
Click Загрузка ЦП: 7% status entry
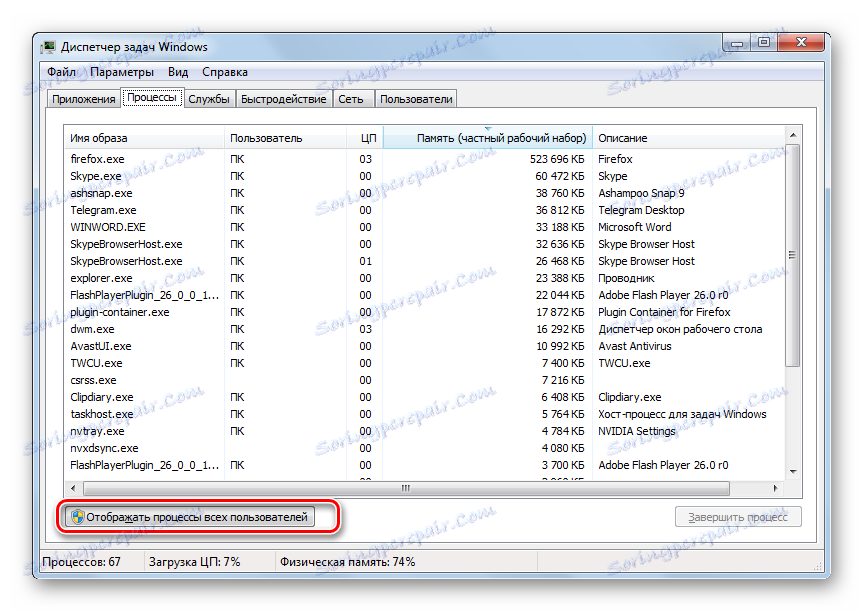[x=195, y=562]
